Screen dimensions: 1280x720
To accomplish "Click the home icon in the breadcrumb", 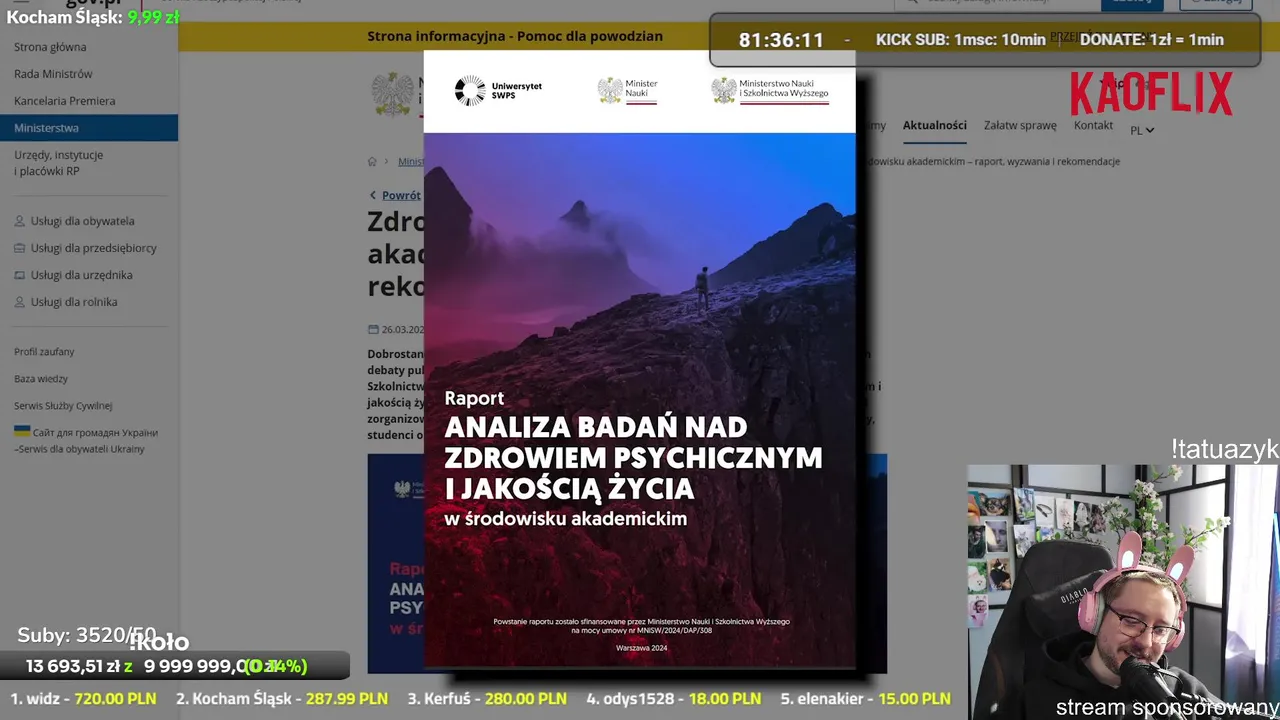I will (372, 161).
